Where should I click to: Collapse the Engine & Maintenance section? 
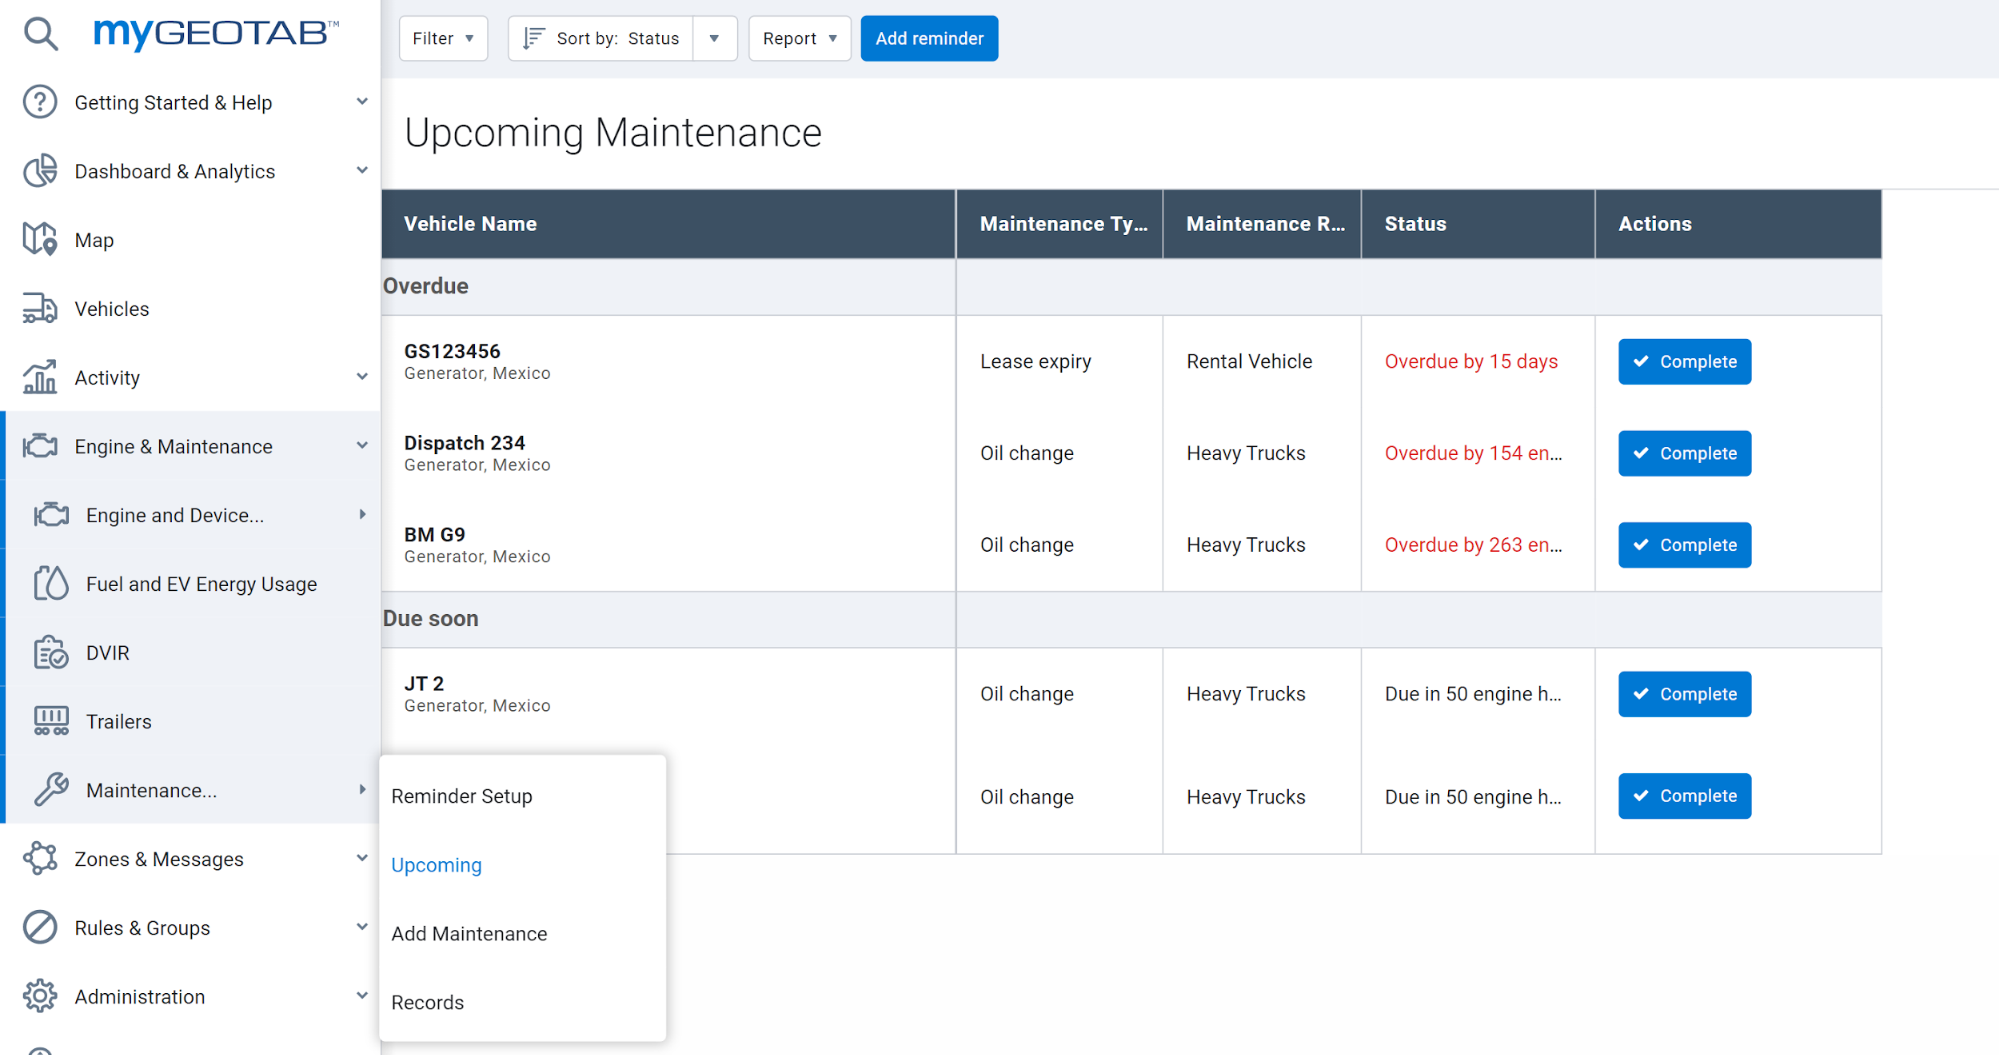point(362,446)
